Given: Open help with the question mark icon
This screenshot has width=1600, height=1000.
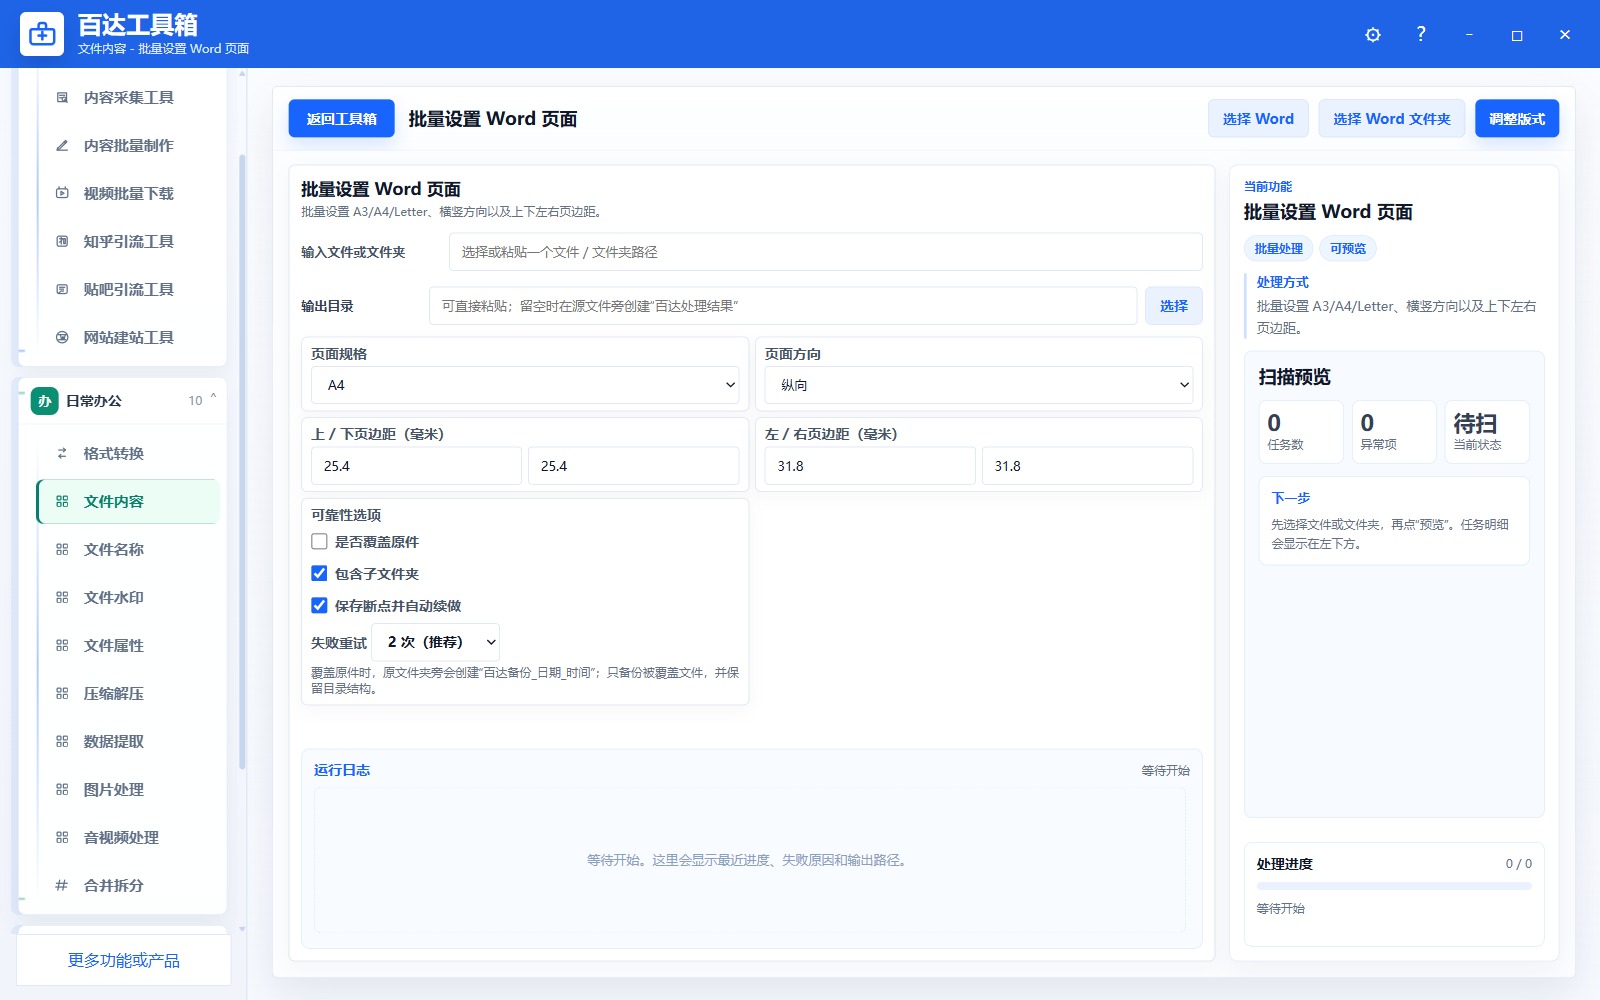Looking at the screenshot, I should coord(1421,34).
